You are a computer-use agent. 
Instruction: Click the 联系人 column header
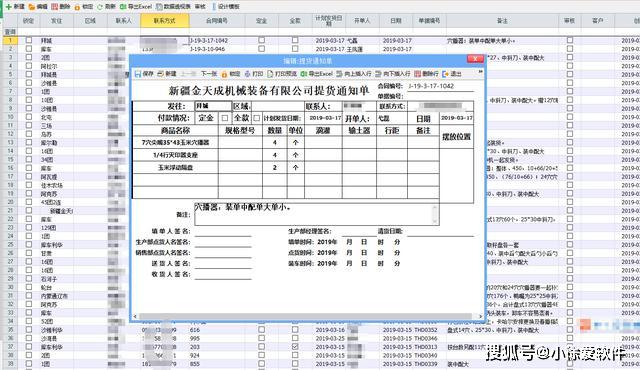(x=124, y=21)
